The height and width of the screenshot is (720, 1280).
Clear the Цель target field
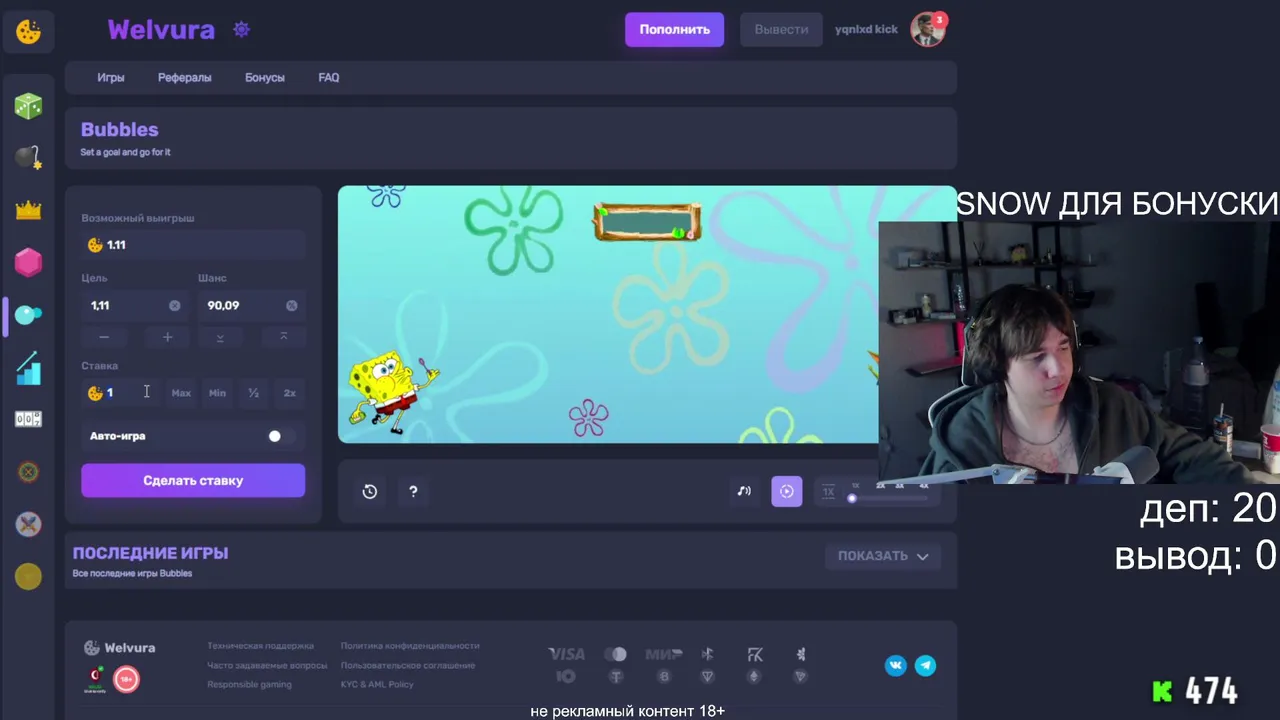(175, 305)
